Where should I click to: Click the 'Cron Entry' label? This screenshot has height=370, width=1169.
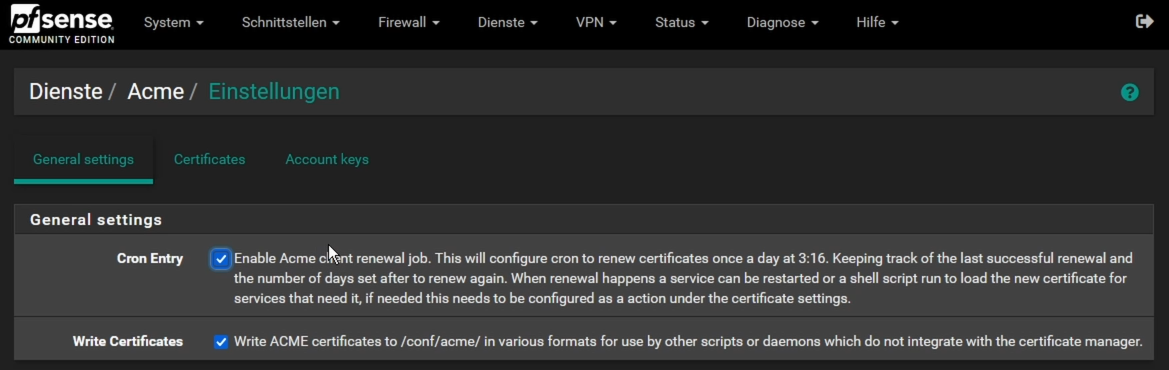click(150, 259)
